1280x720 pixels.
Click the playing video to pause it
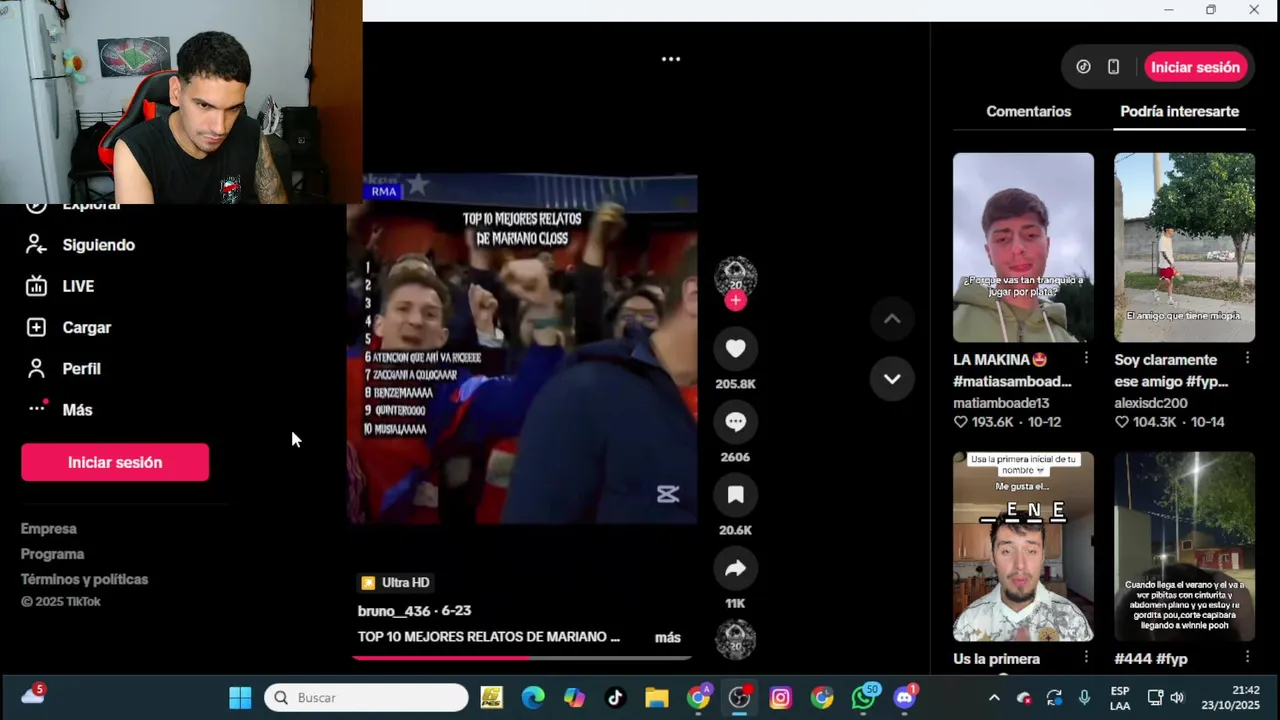tap(521, 348)
